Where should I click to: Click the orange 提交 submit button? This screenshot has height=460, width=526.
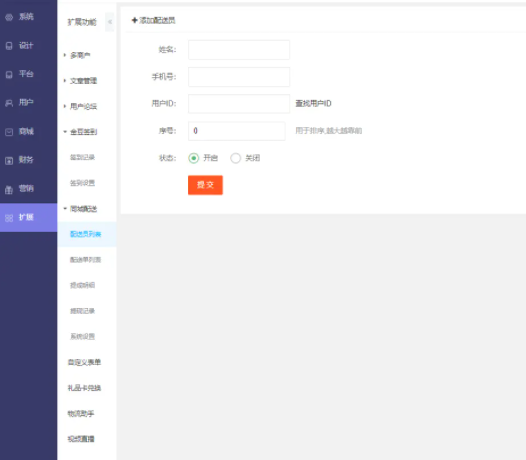pos(205,185)
